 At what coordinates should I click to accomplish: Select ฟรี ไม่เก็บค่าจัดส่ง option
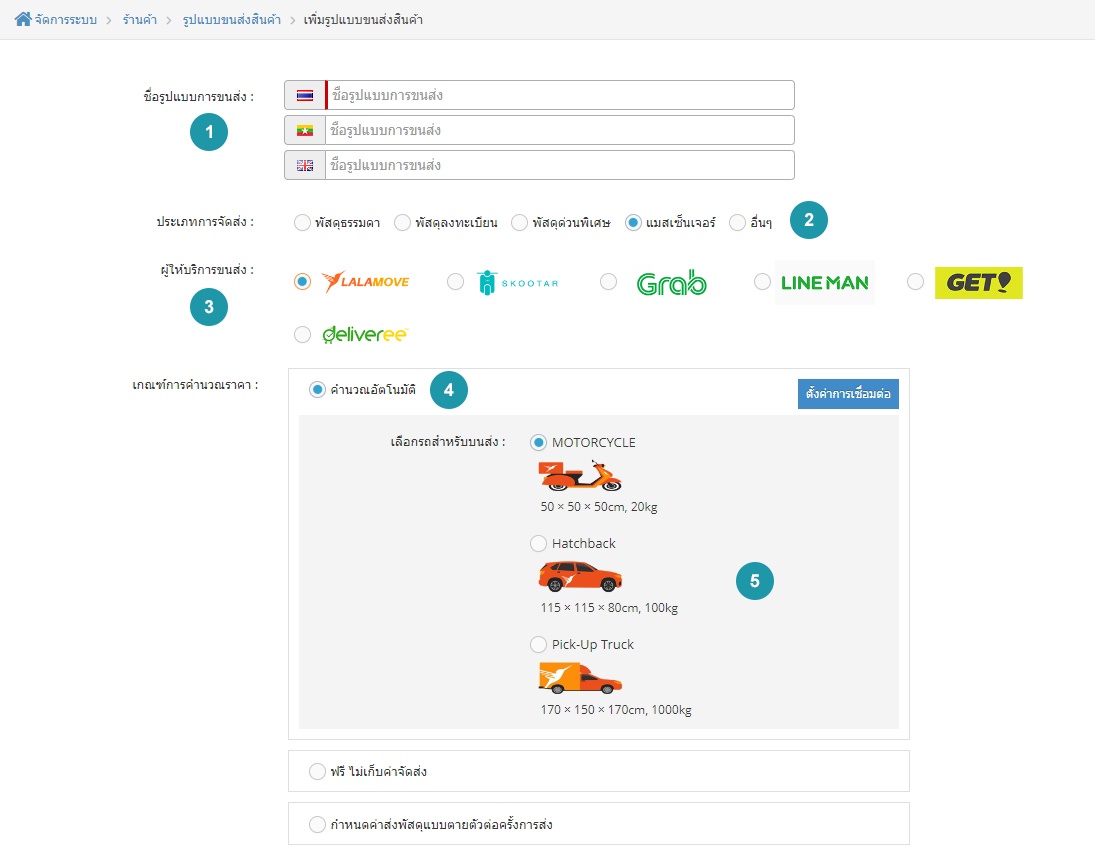click(x=317, y=771)
